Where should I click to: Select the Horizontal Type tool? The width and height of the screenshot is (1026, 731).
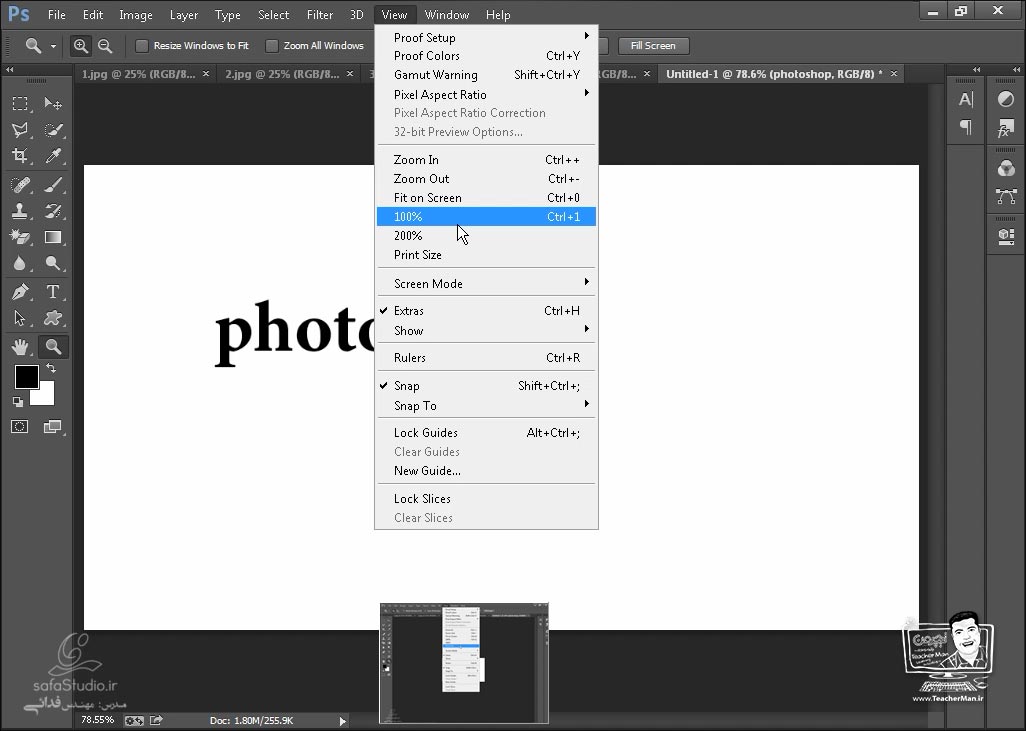[x=53, y=292]
